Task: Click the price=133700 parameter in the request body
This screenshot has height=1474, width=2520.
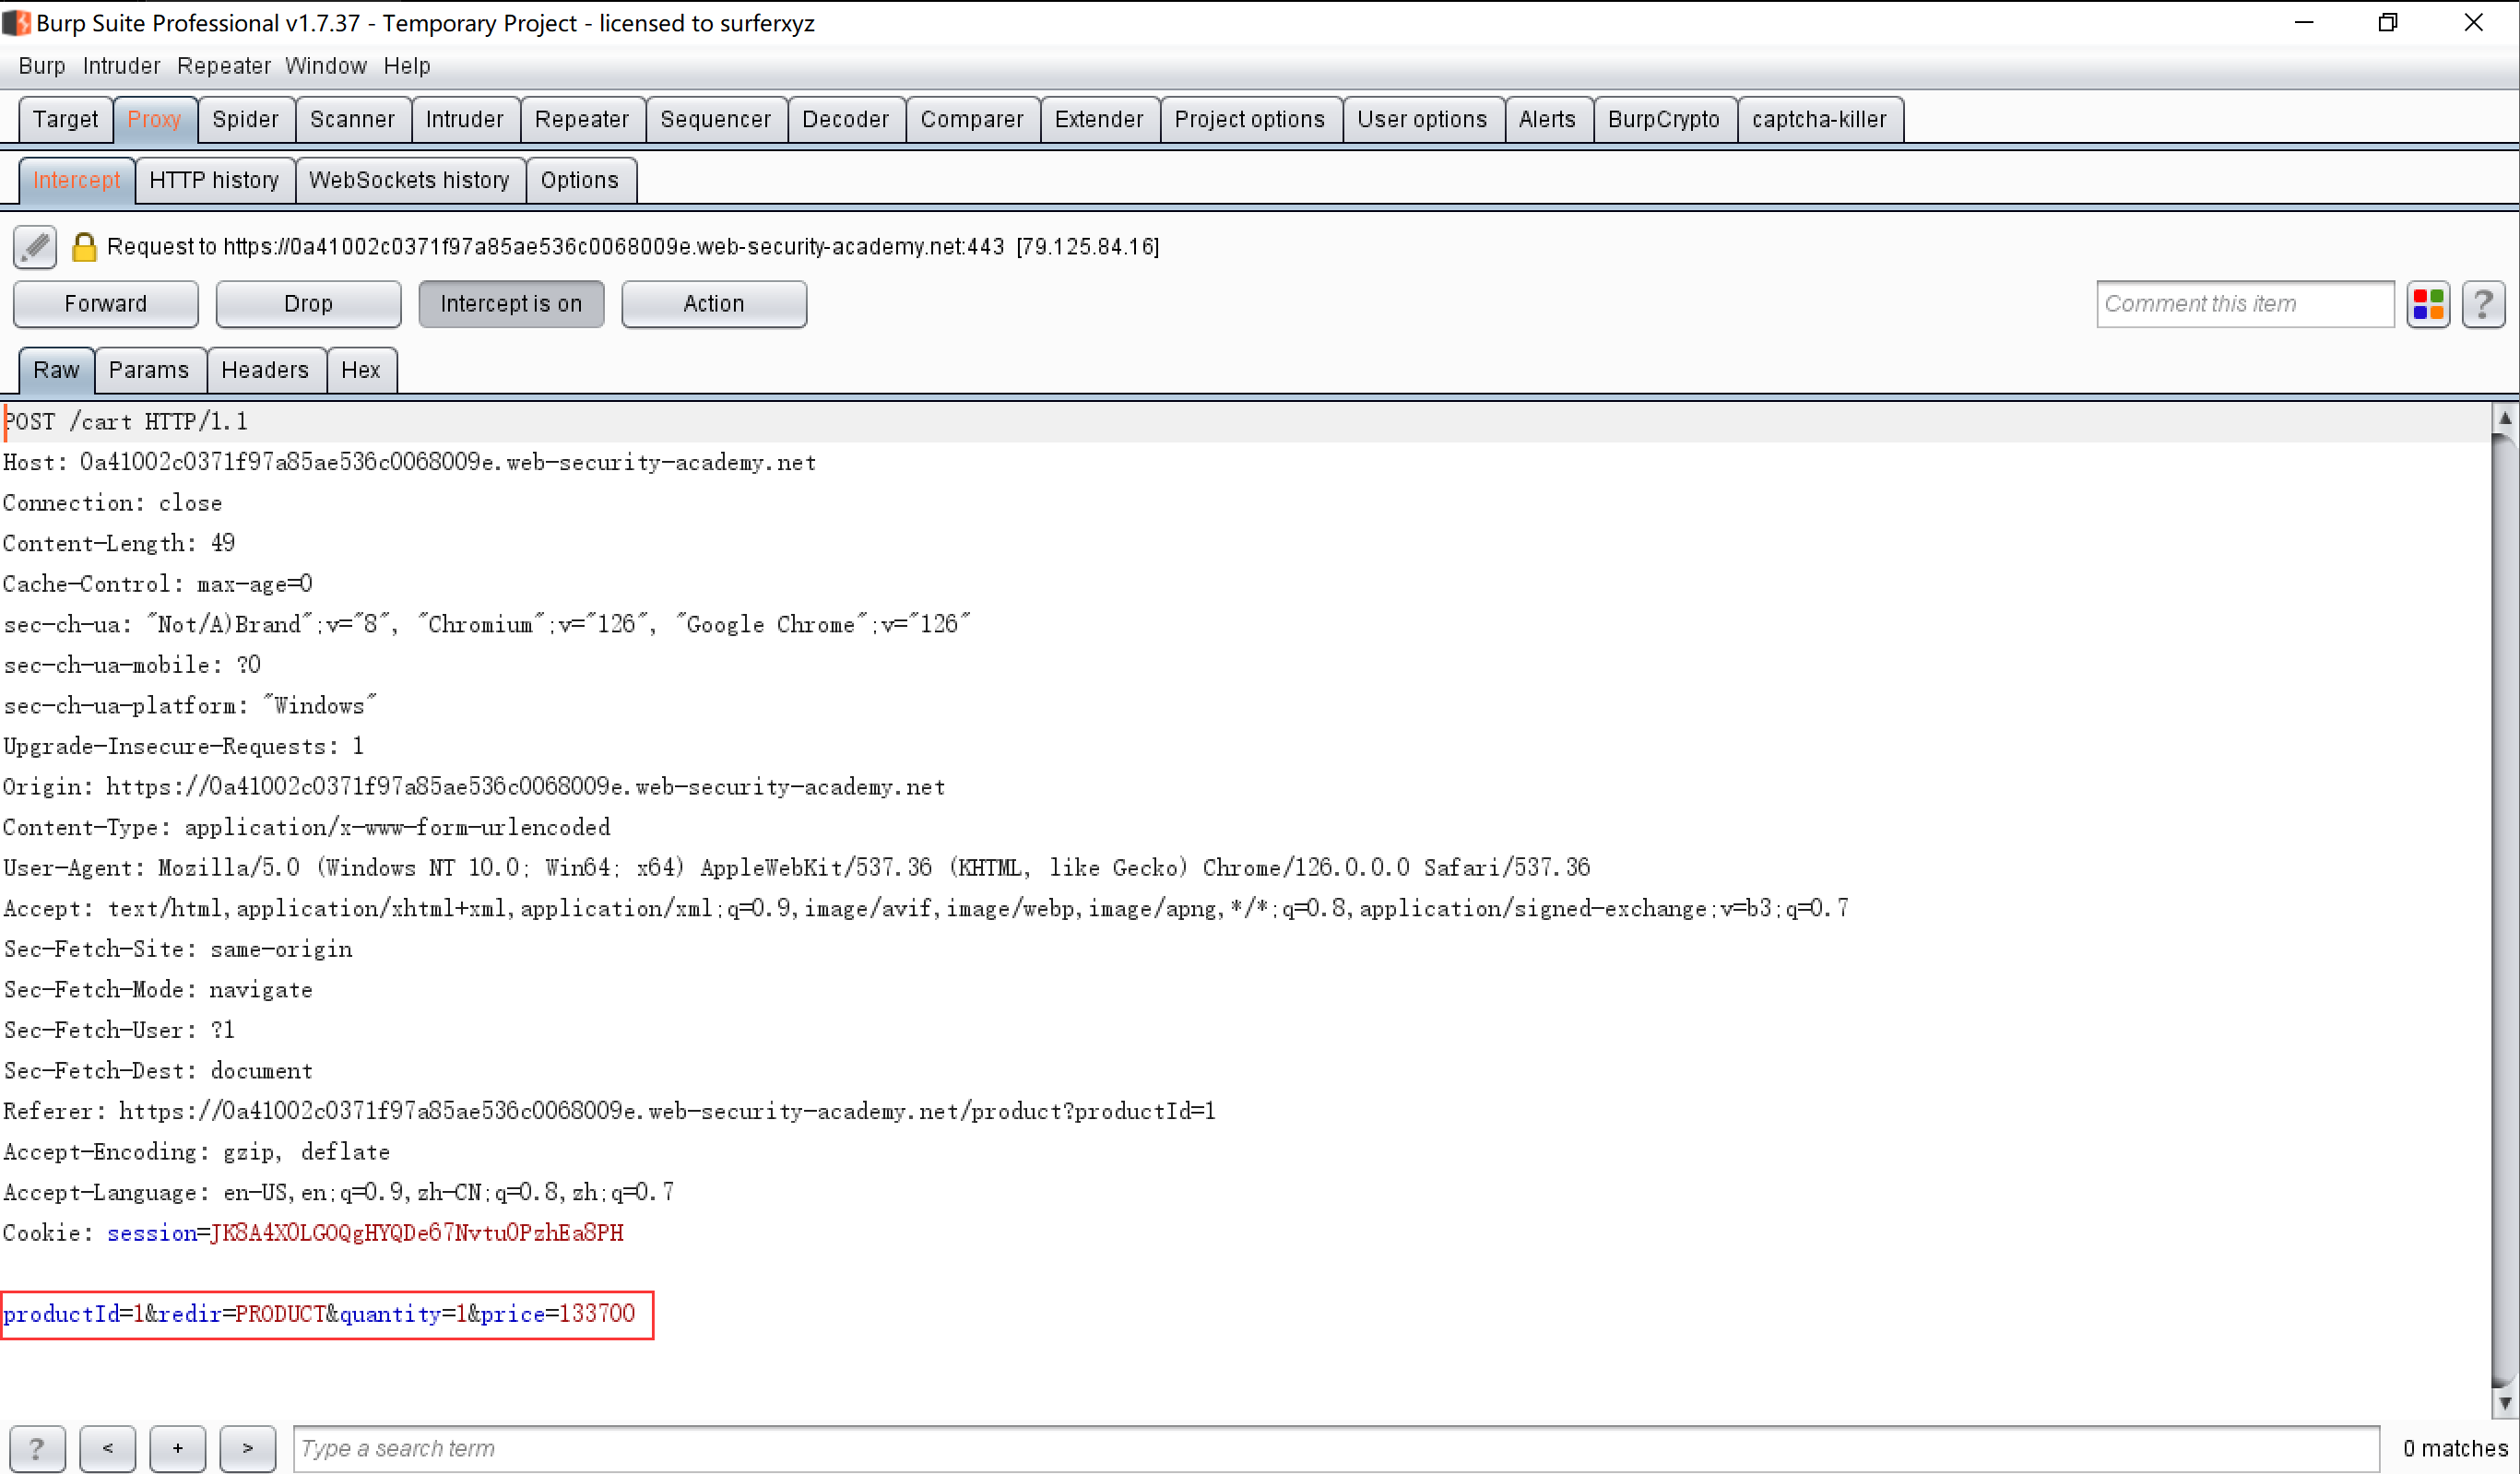Action: (558, 1314)
